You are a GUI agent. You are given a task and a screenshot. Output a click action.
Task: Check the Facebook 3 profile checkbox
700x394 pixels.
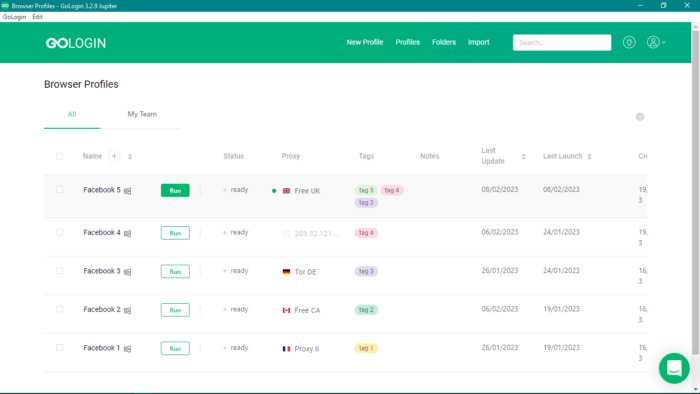point(59,270)
